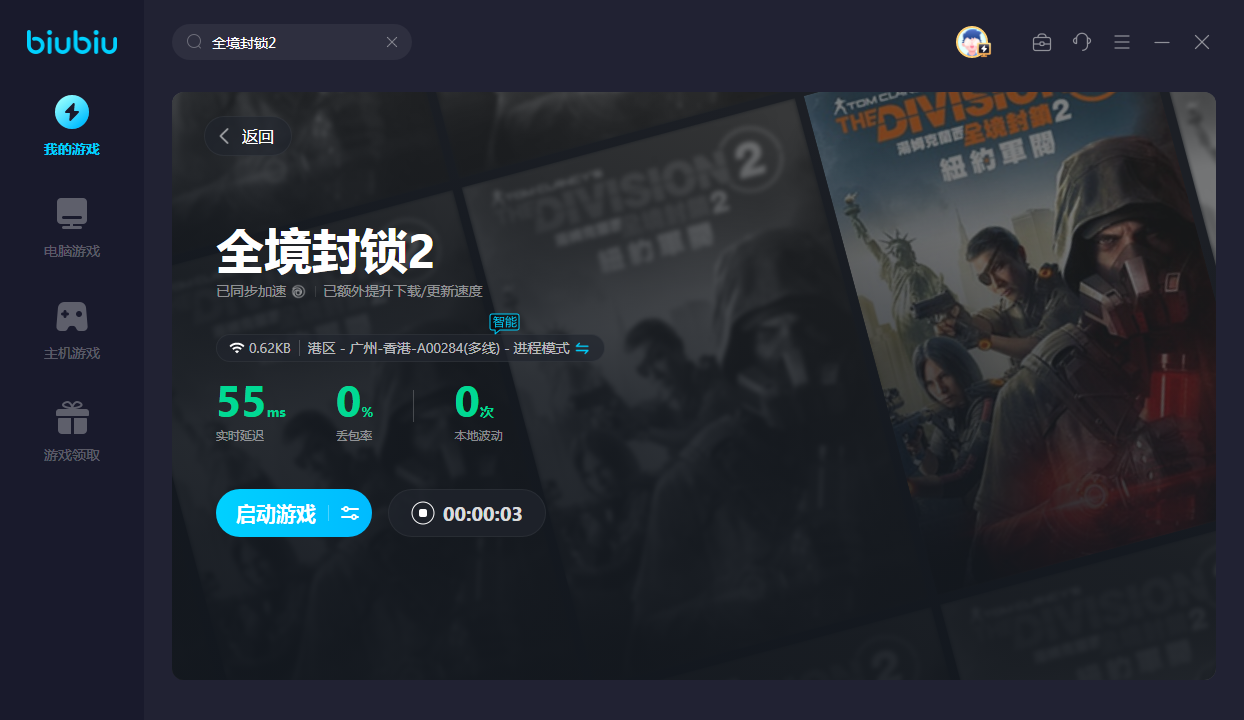Viewport: 1244px width, 720px height.
Task: Open customer support headset icon
Action: (1082, 42)
